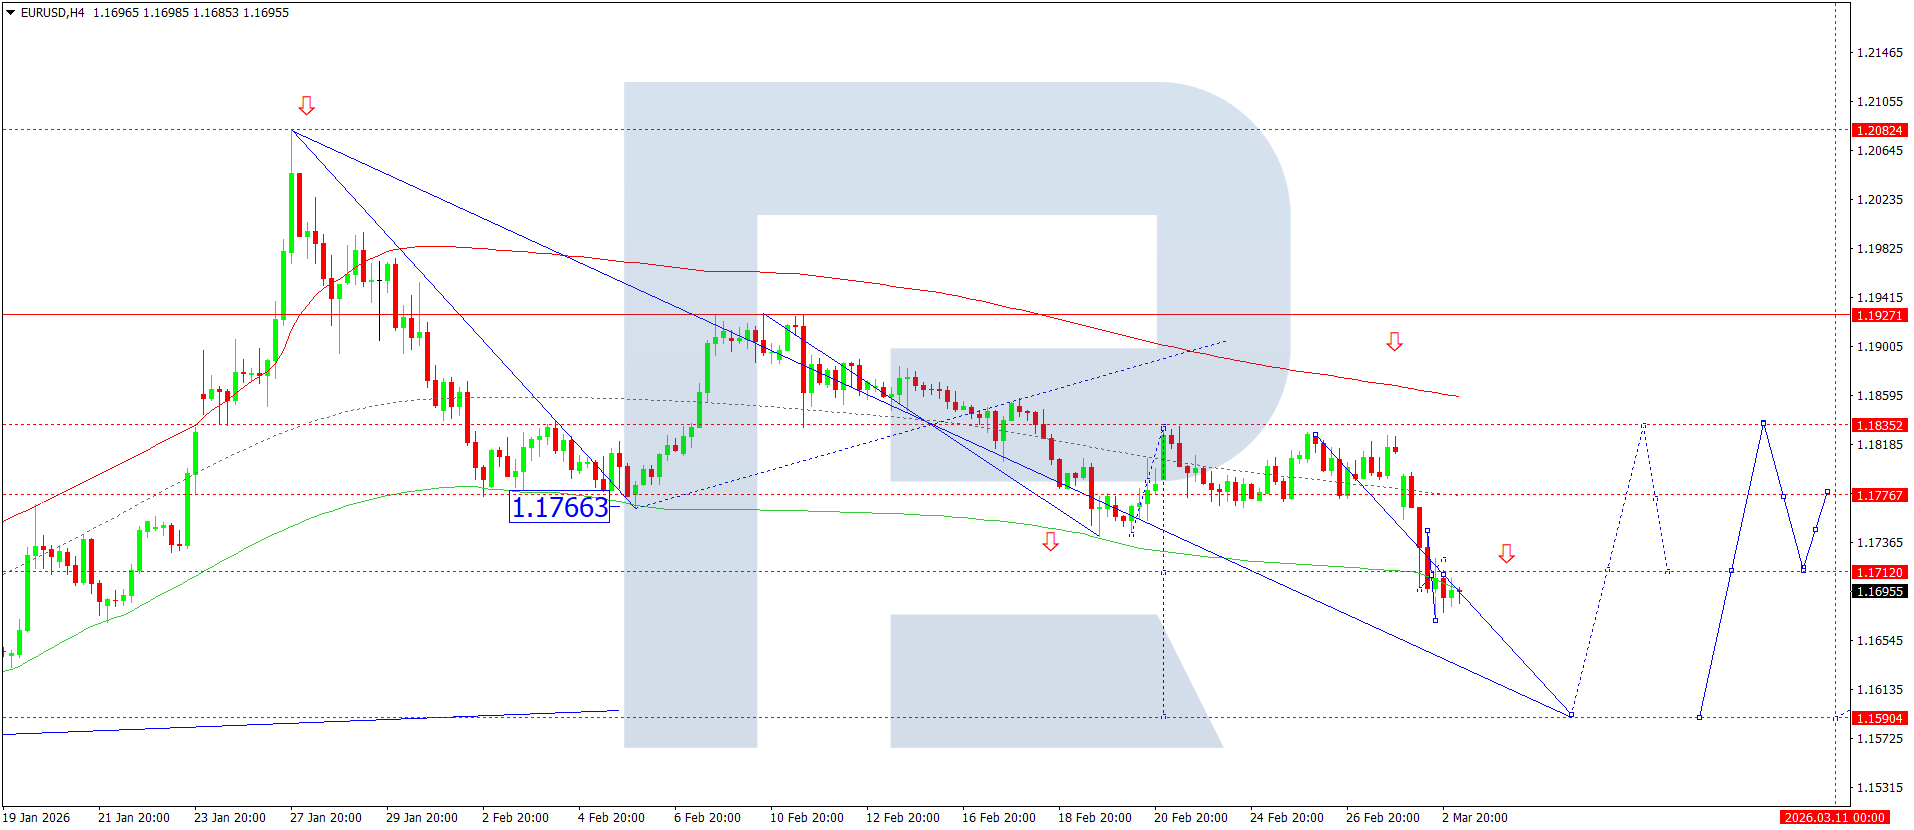The width and height of the screenshot is (1914, 830).
Task: Select the 1.15904 price level tag
Action: pyautogui.click(x=1879, y=719)
